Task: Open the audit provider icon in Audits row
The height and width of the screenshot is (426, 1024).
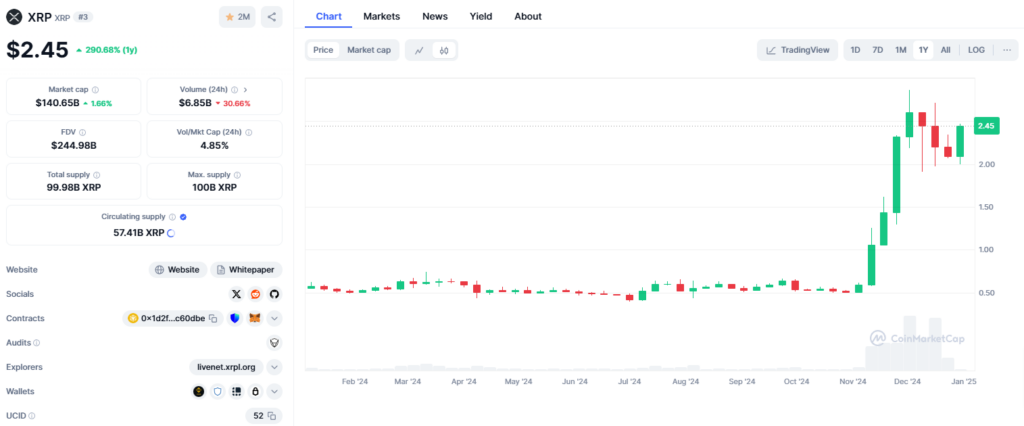Action: tap(274, 342)
